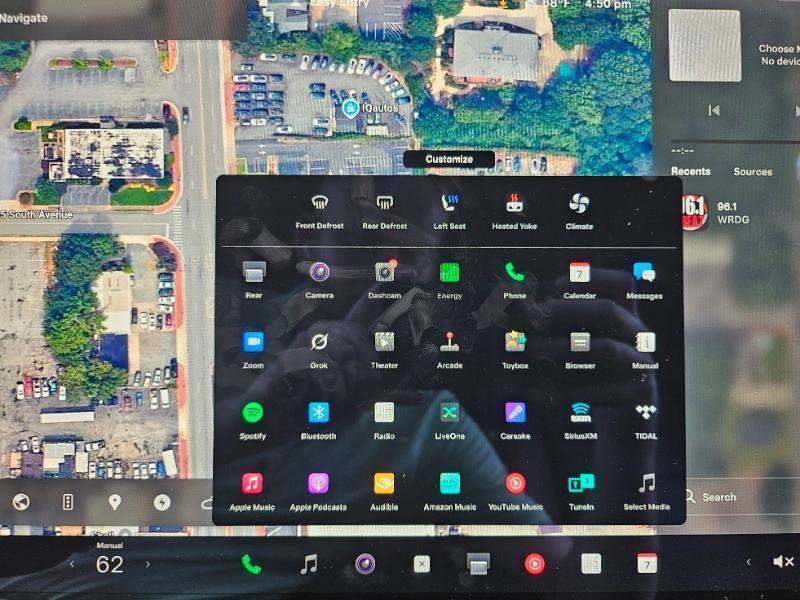Show charging stations on map
The height and width of the screenshot is (600, 800).
tap(162, 502)
